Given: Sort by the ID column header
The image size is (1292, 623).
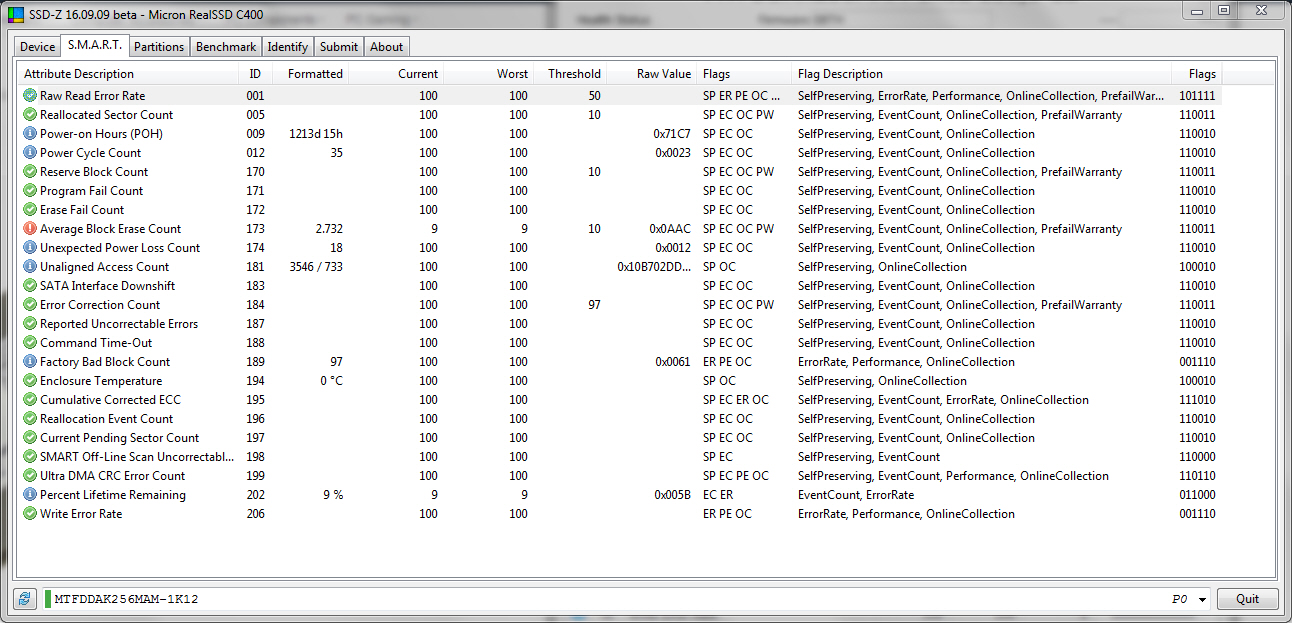Looking at the screenshot, I should click(255, 74).
